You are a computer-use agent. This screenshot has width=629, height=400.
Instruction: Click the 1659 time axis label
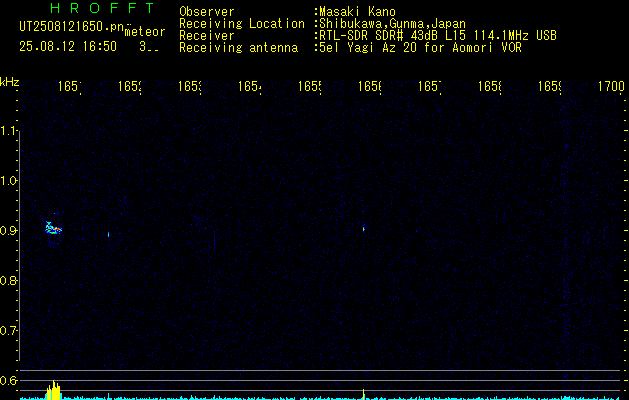[550, 86]
